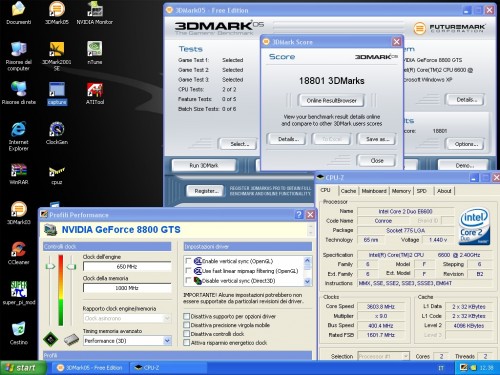The height and width of the screenshot is (375, 500).
Task: Click the Core Speed 3603.8 MHz value
Action: [380, 306]
